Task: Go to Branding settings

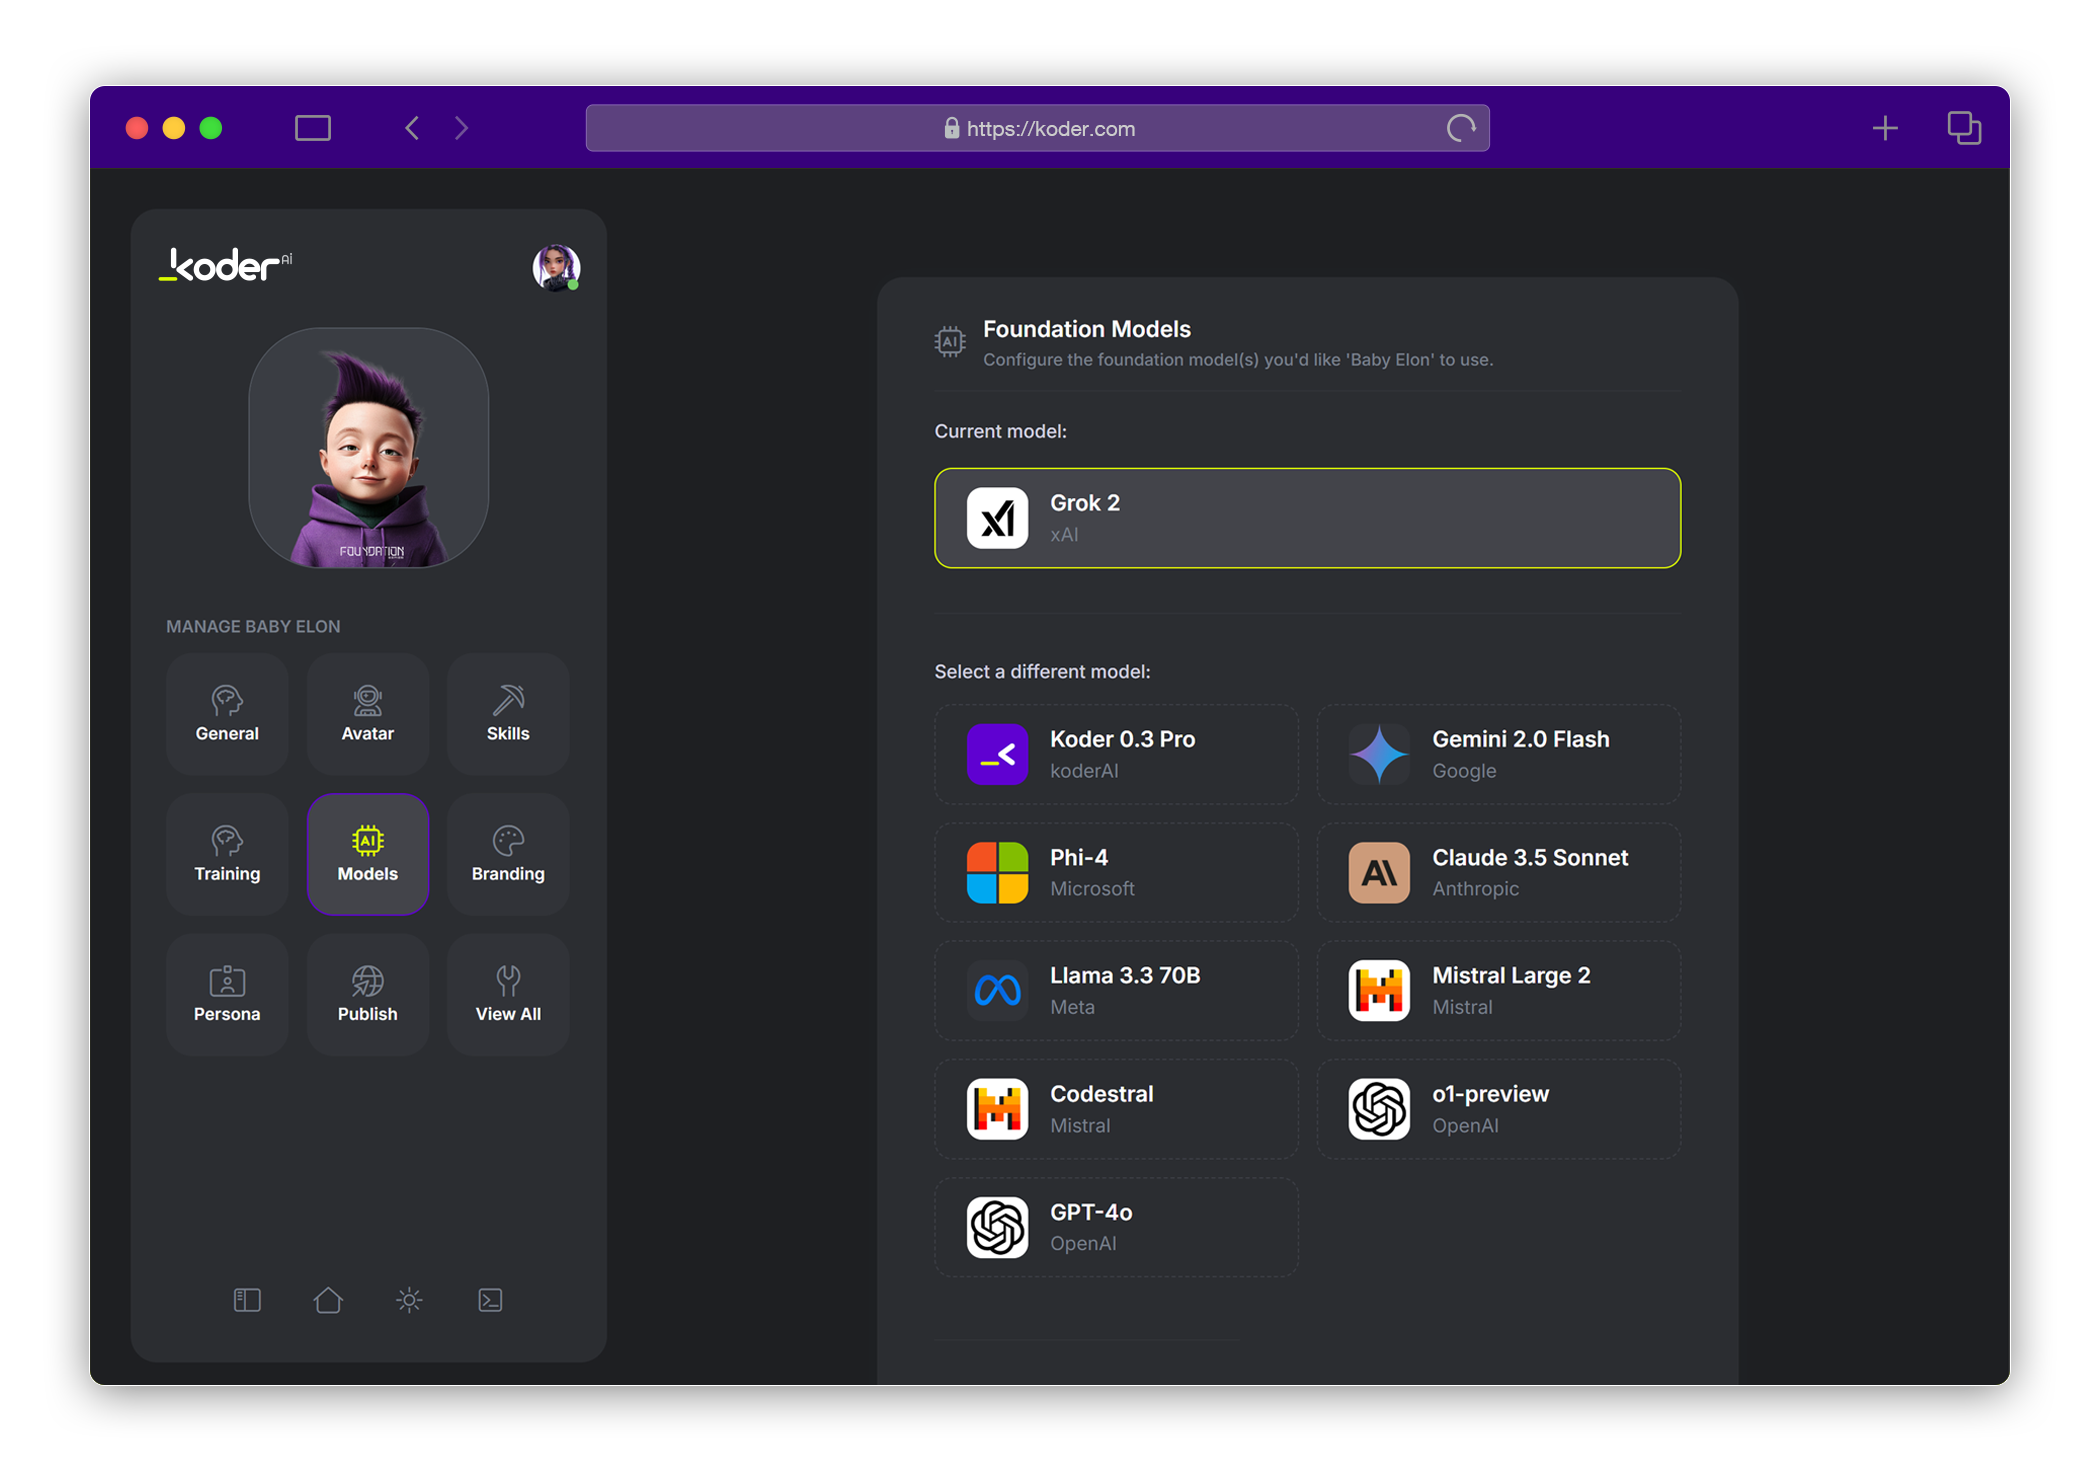Action: [508, 855]
